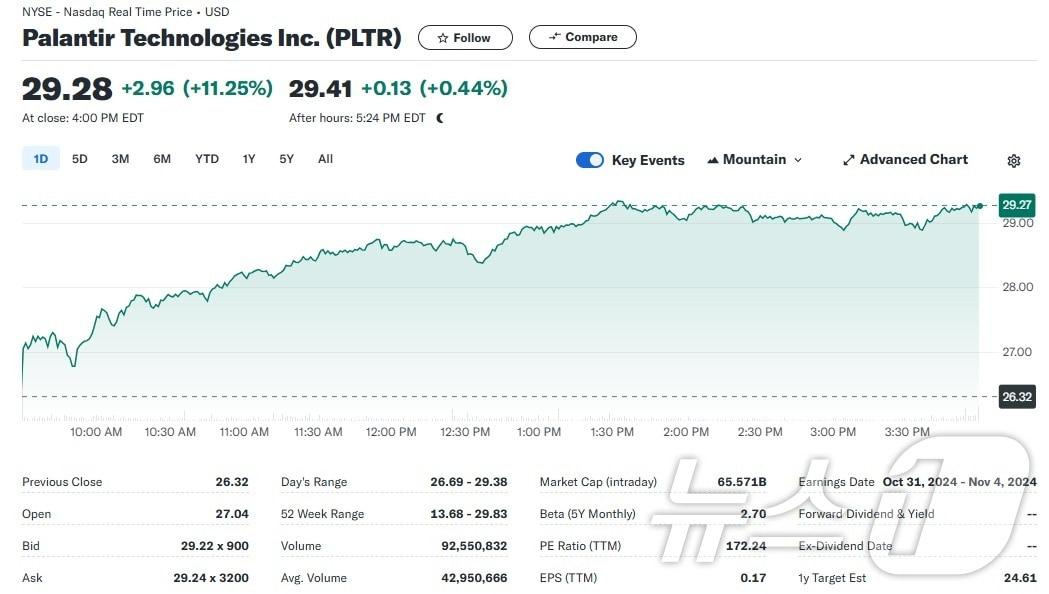Click the 29.27 current price marker
This screenshot has width=1049, height=594.
pos(1016,205)
